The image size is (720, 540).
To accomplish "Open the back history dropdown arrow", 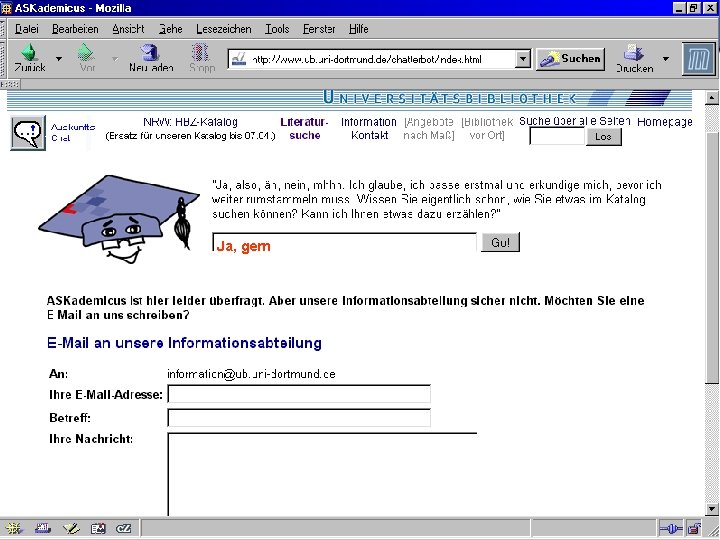I will [x=59, y=59].
